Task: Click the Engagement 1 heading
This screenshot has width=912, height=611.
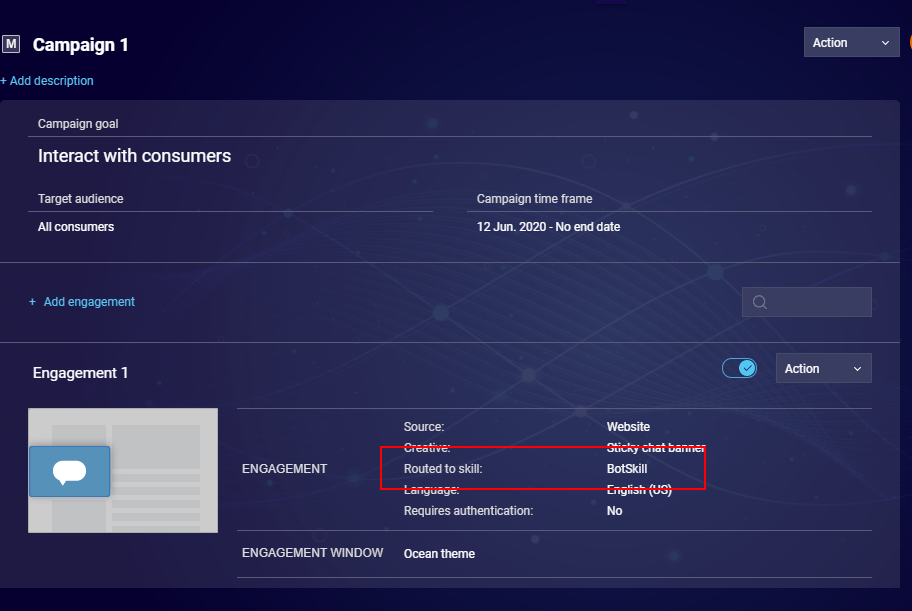Action: (x=80, y=373)
